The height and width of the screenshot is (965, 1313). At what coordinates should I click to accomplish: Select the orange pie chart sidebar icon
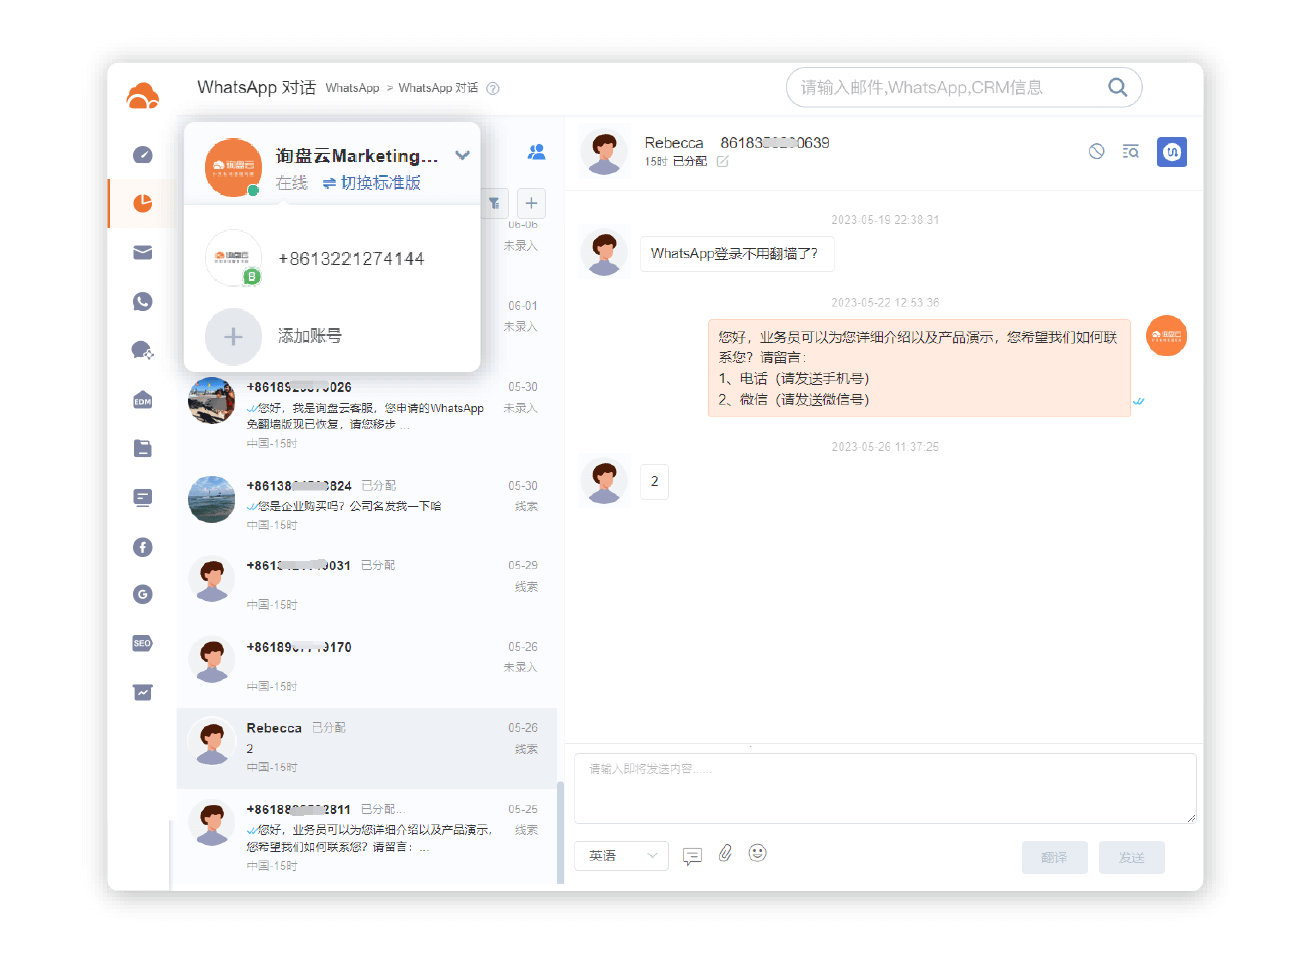143,203
